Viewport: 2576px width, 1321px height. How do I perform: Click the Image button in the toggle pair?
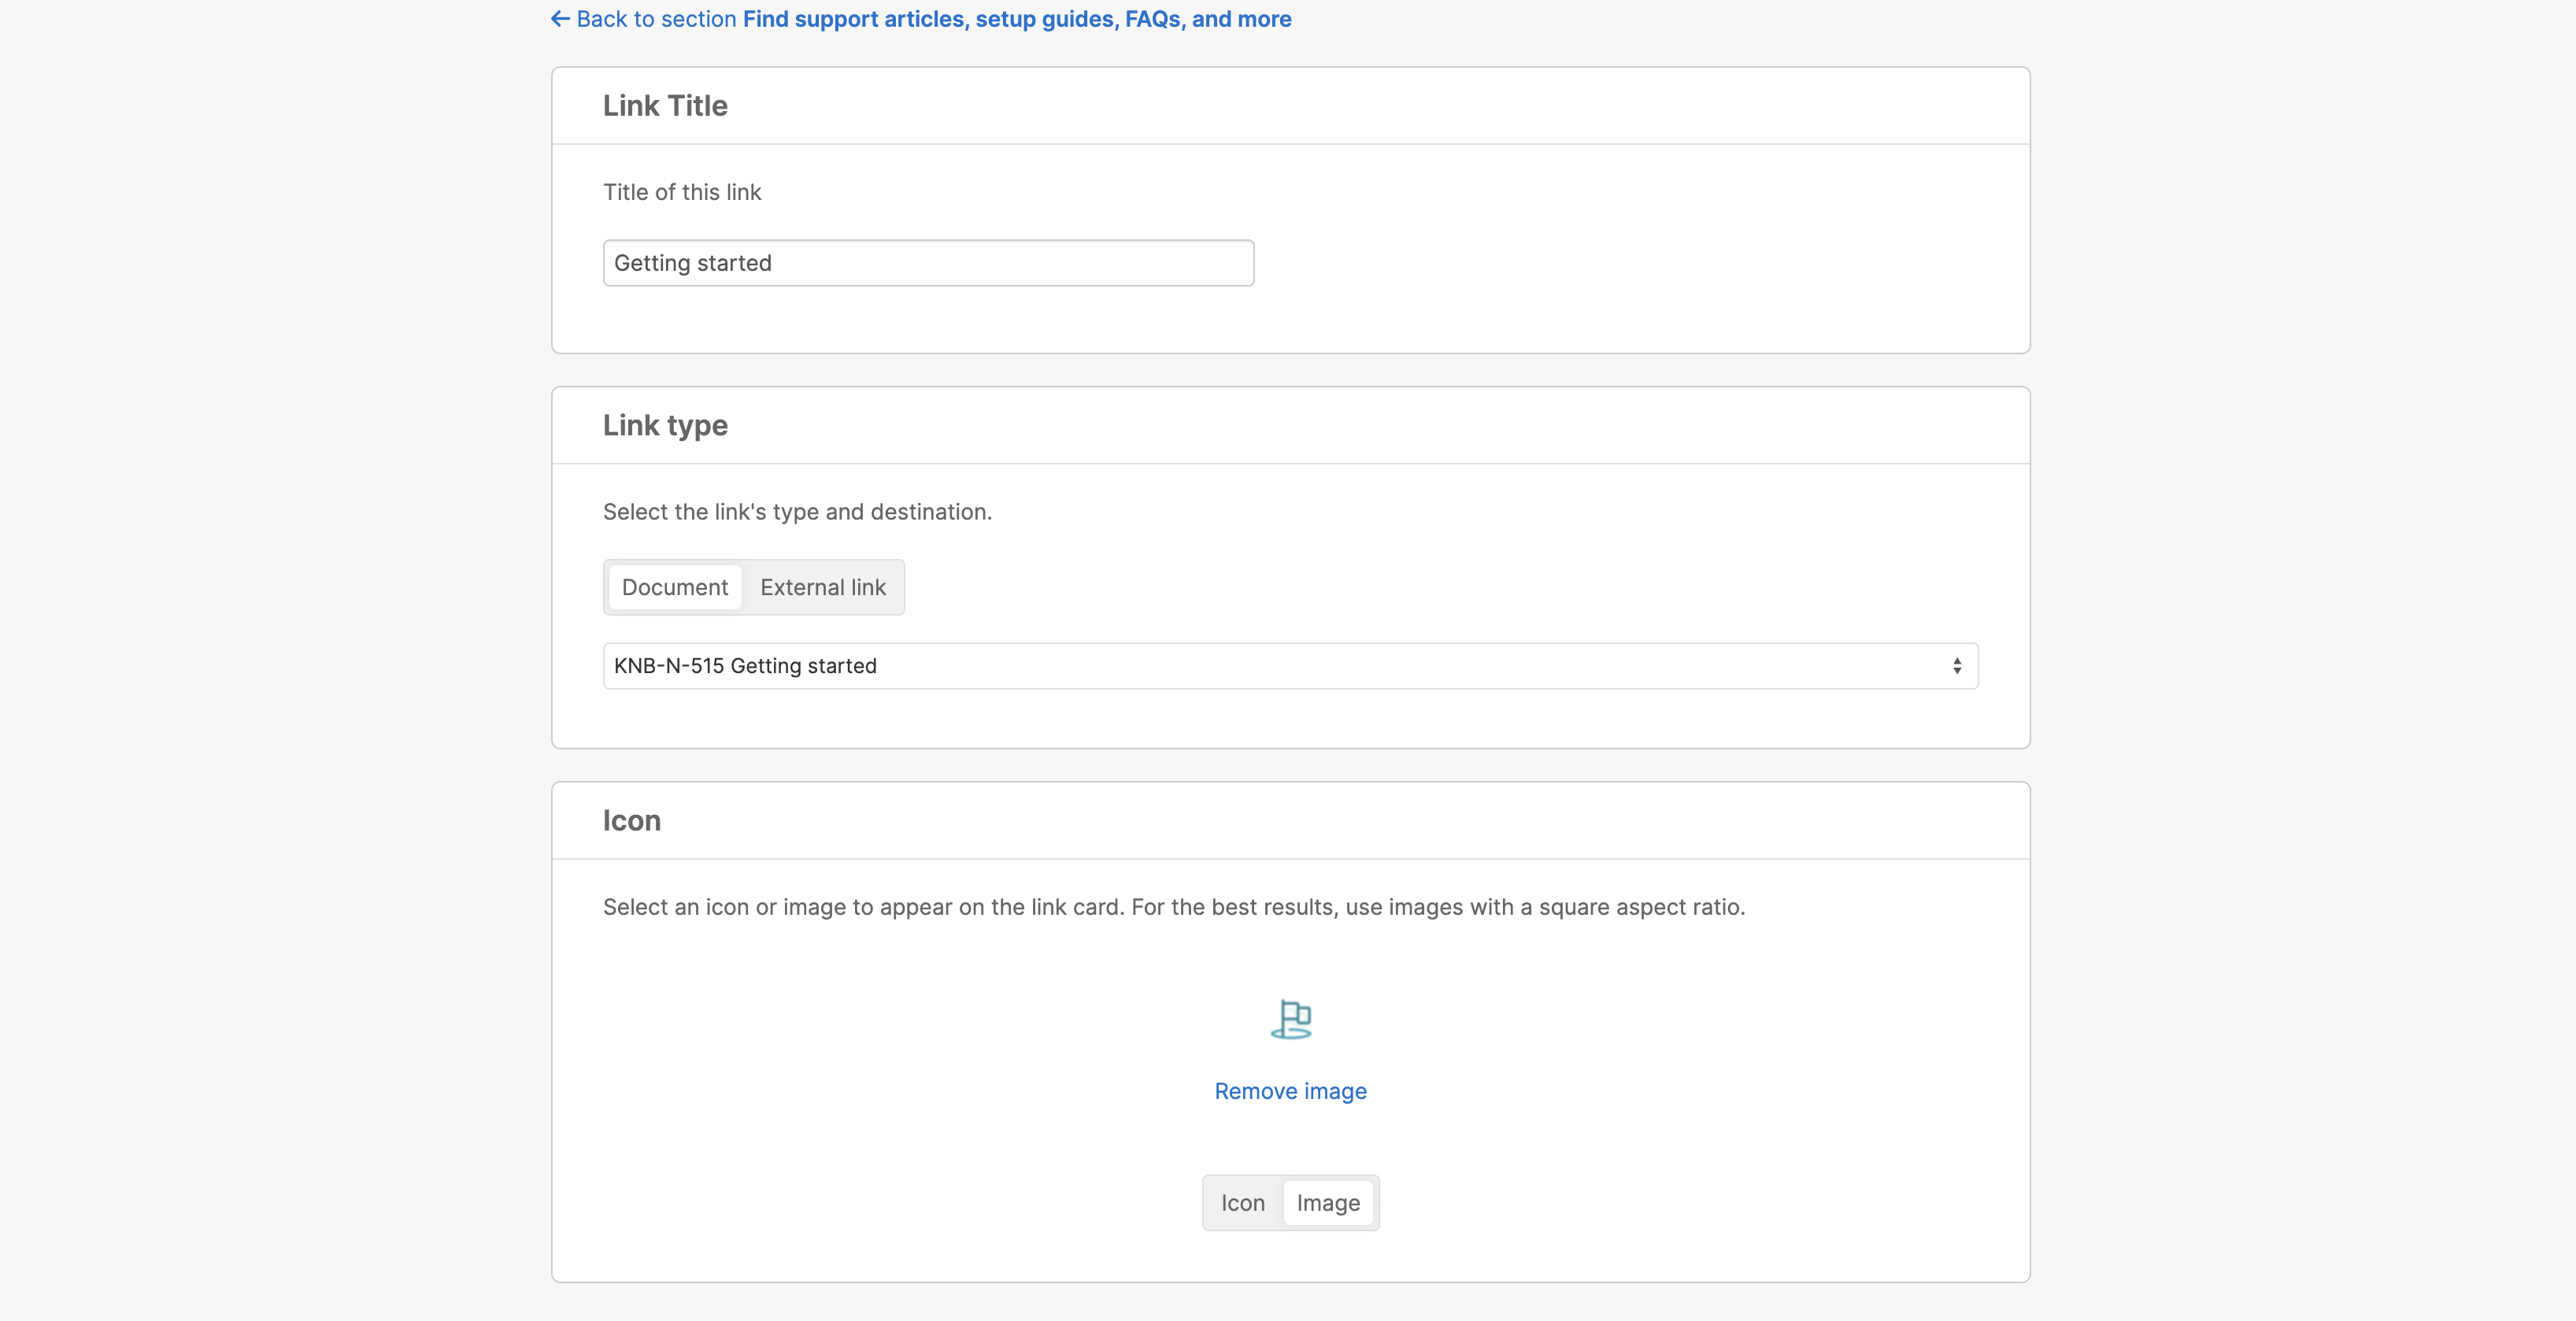click(x=1327, y=1203)
